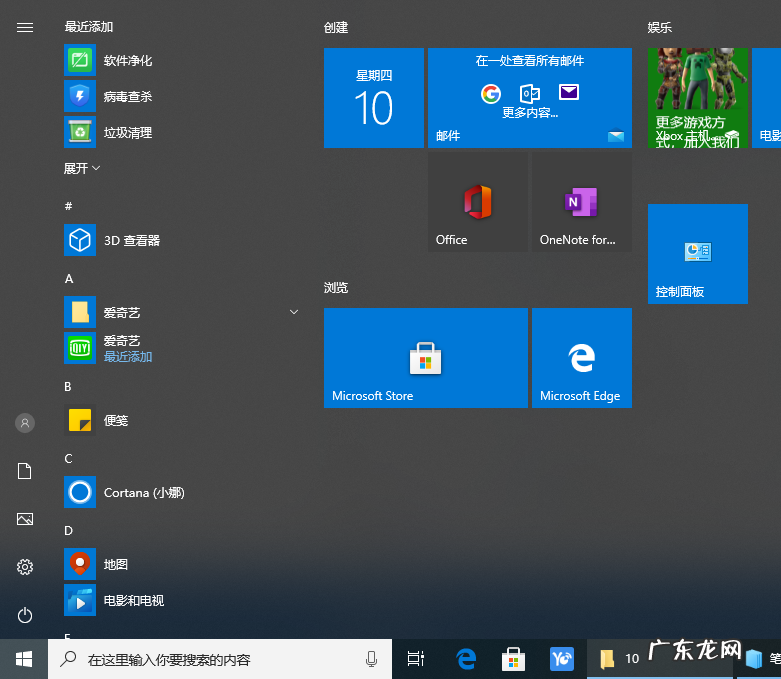Viewport: 781px width, 679px height.
Task: Launch Cortana (小娜)
Action: pyautogui.click(x=183, y=492)
